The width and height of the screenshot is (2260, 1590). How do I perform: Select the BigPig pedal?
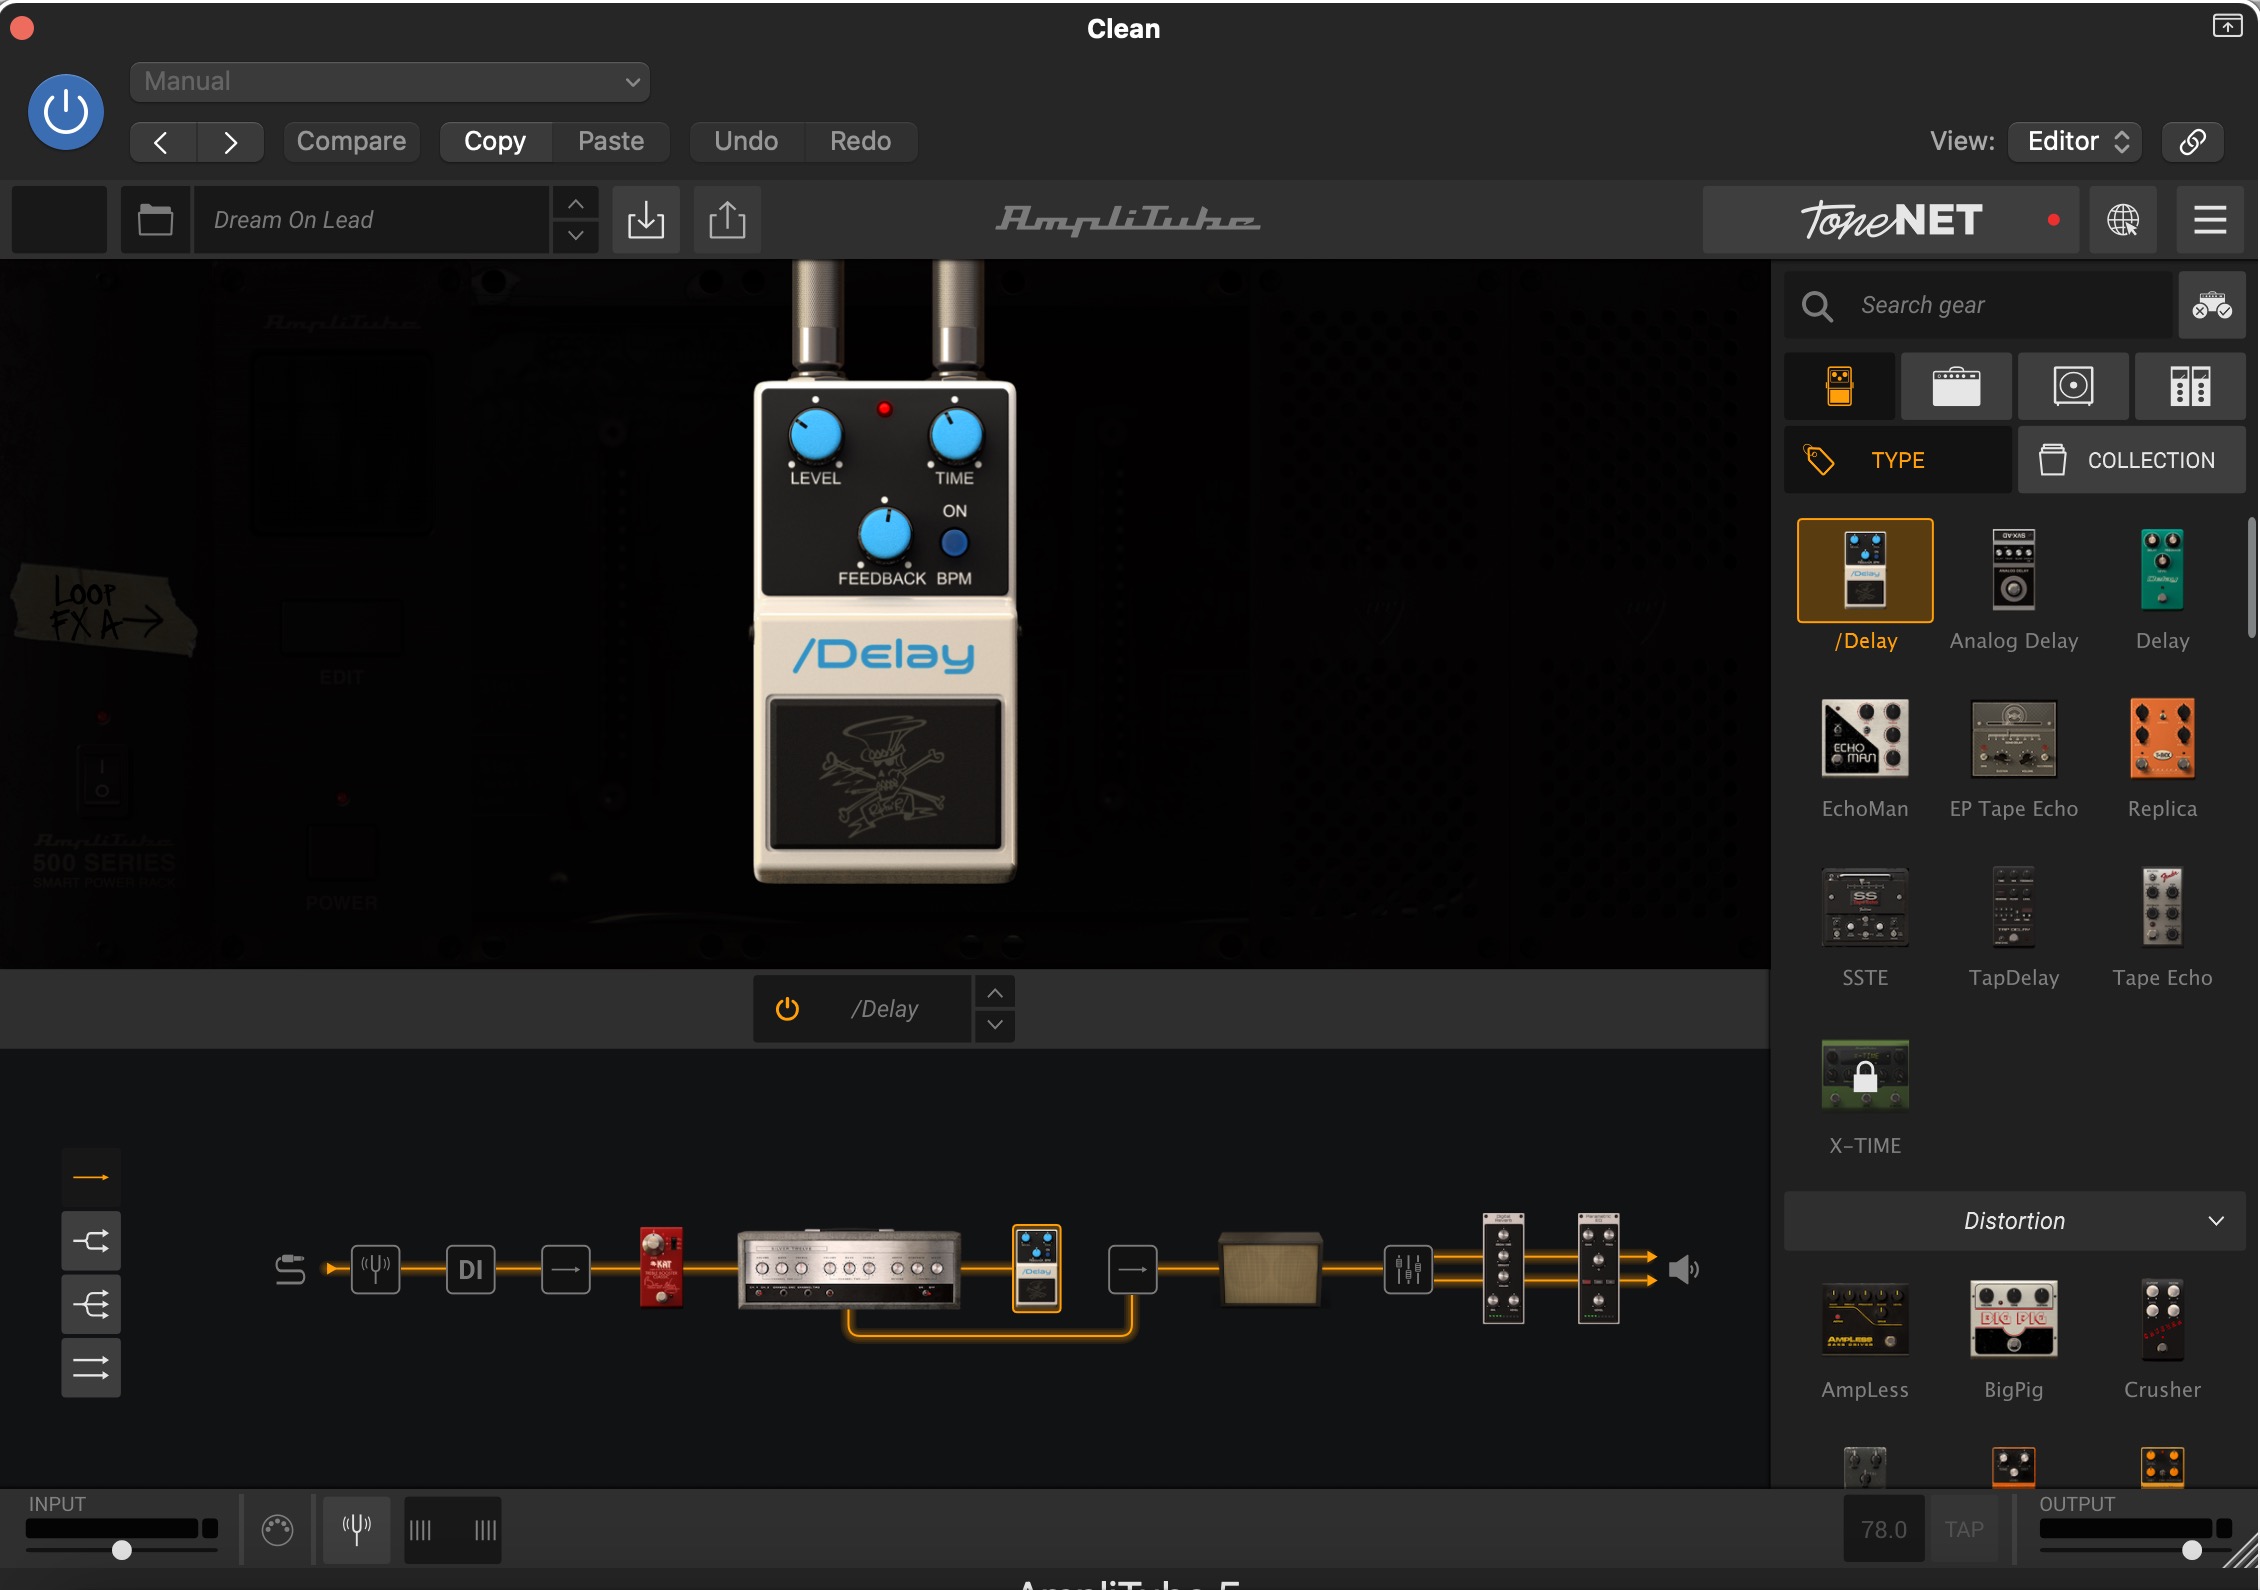tap(2013, 1319)
